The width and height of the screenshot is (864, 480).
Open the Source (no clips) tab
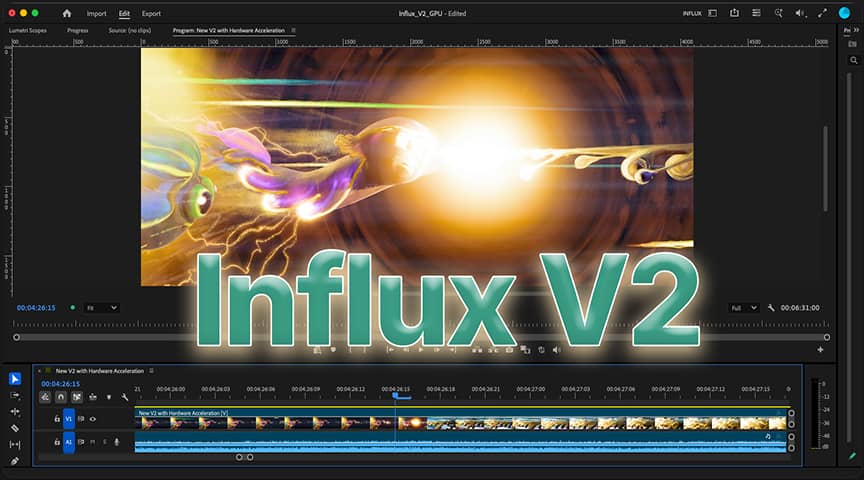pyautogui.click(x=129, y=30)
